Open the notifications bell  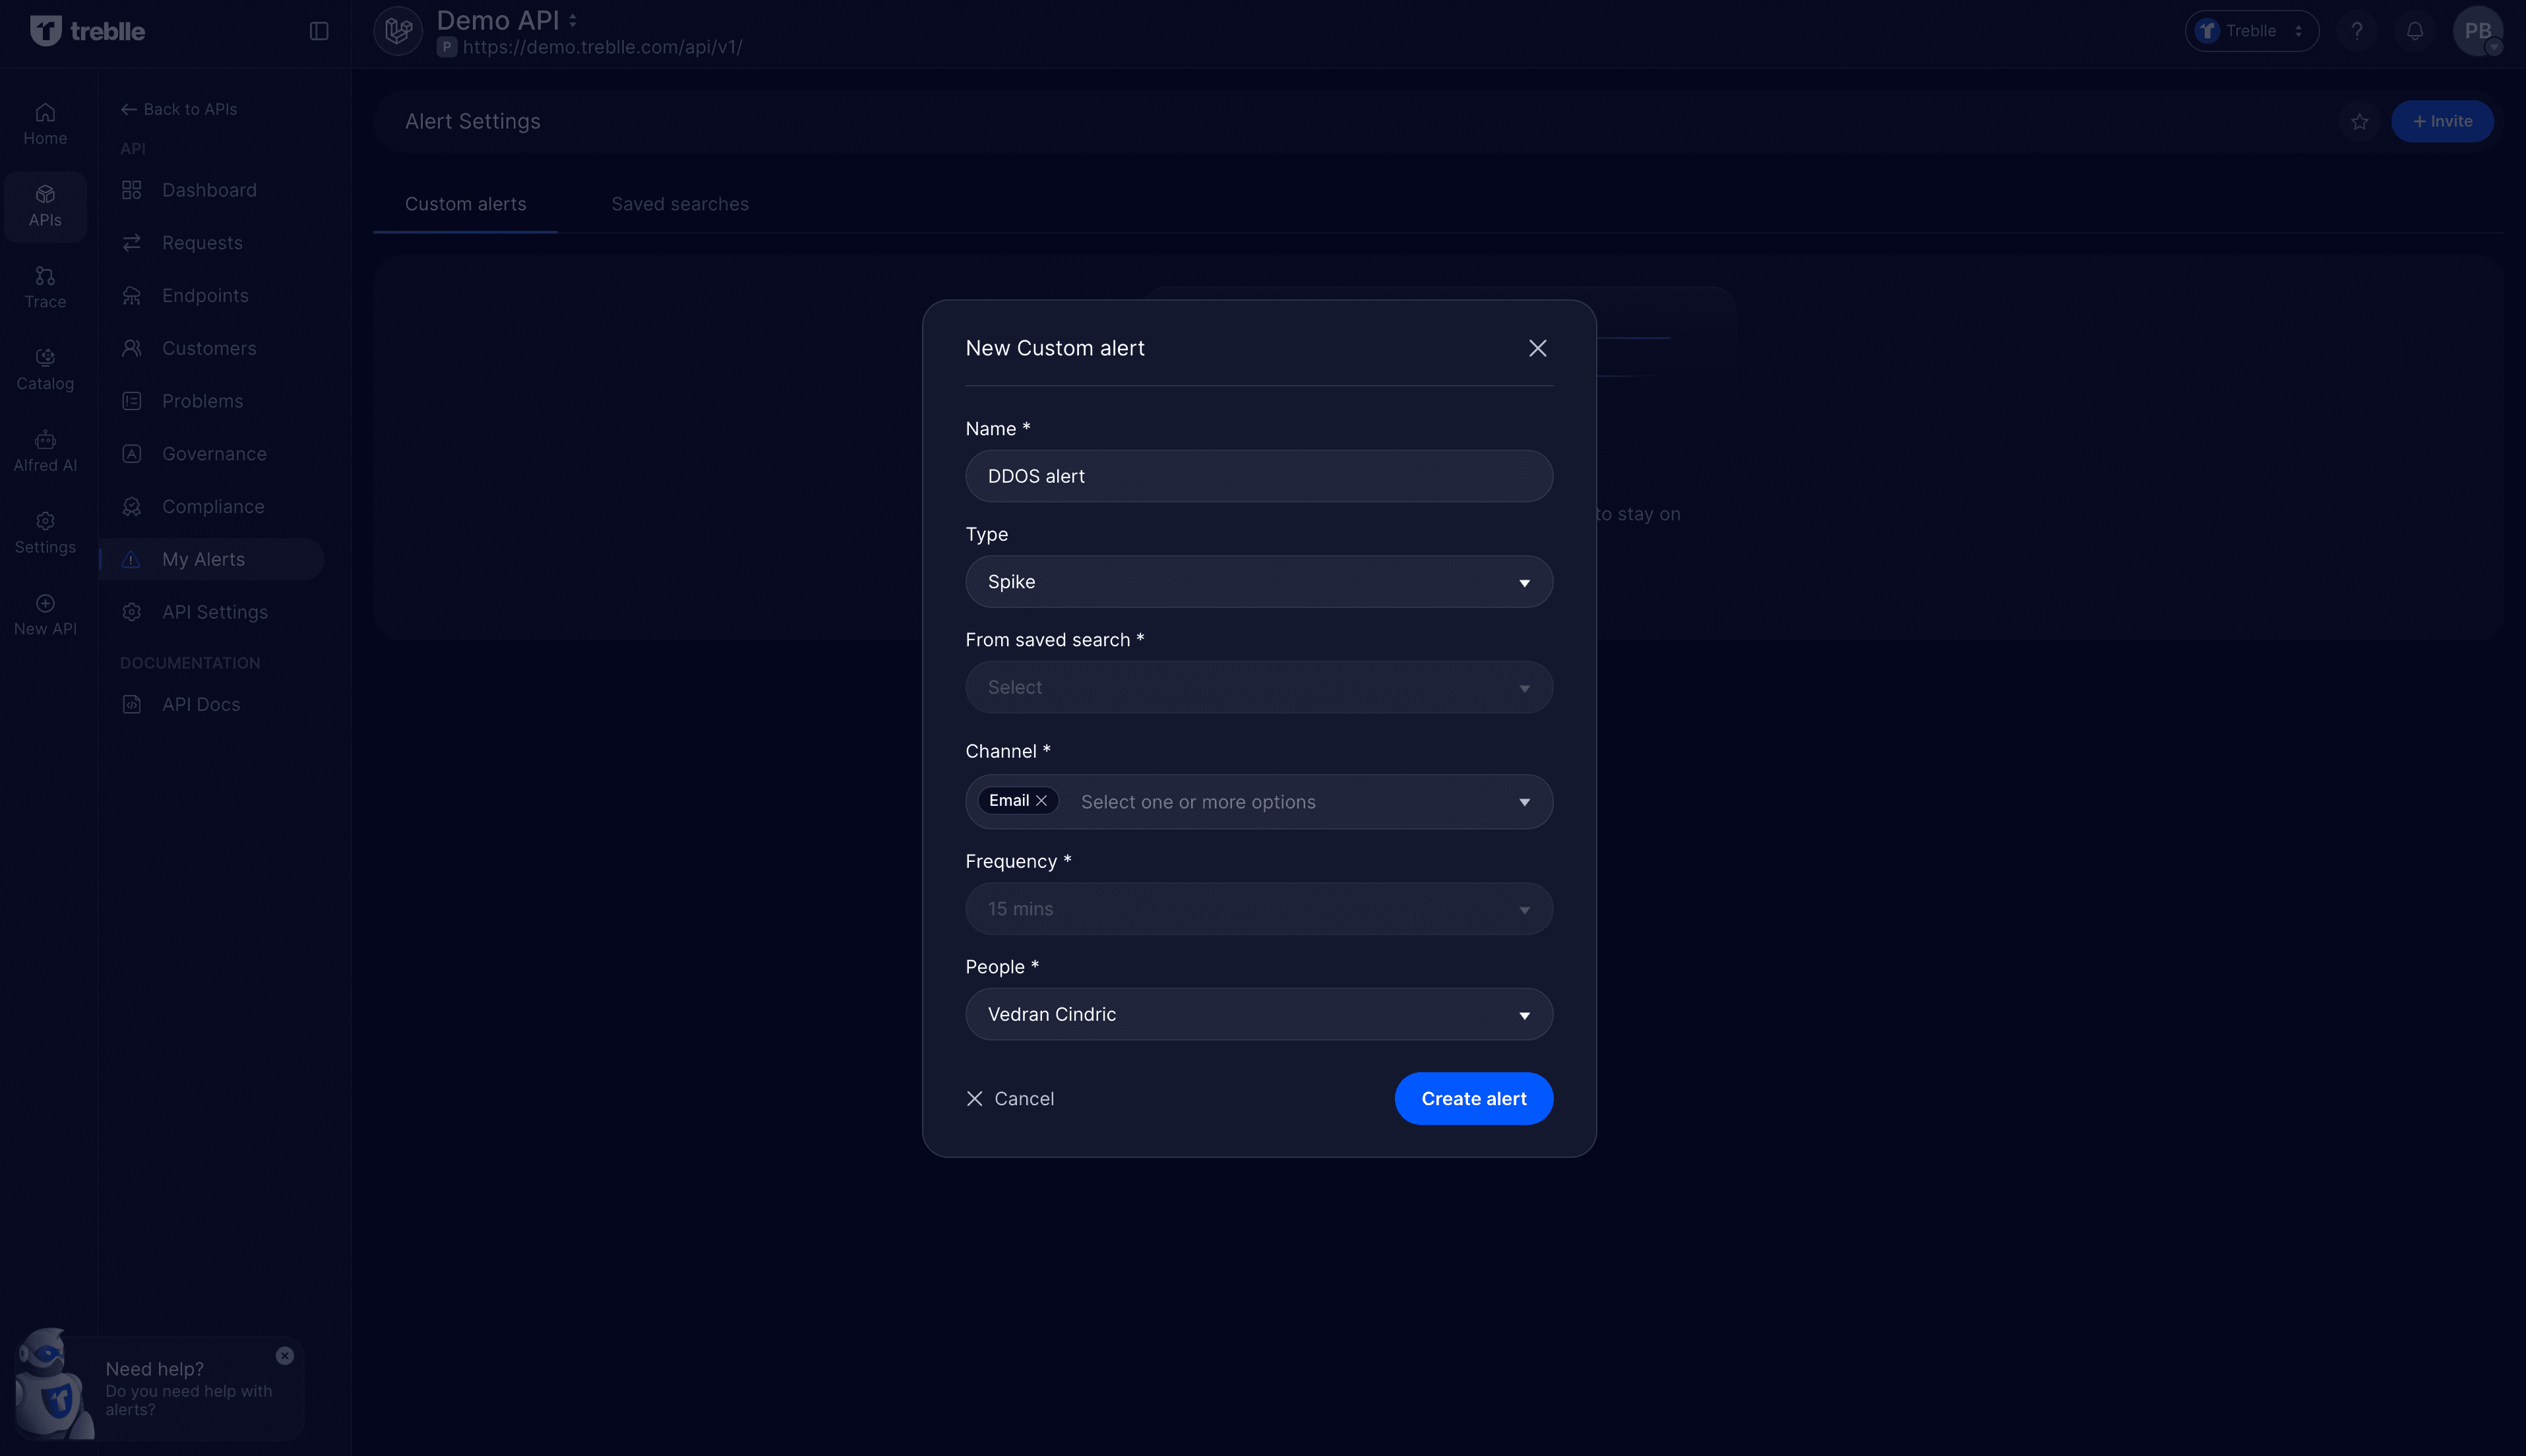[x=2414, y=31]
